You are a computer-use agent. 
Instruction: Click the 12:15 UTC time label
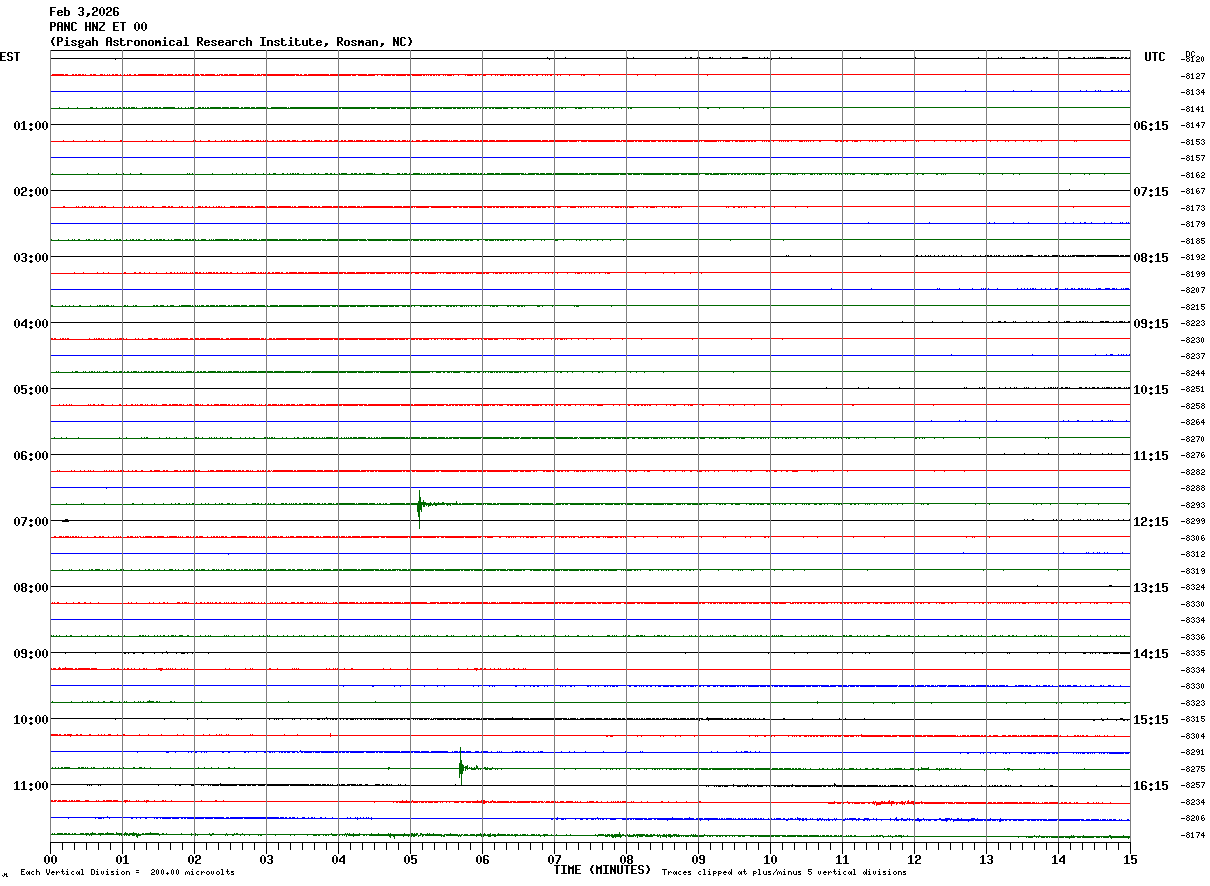pyautogui.click(x=1150, y=522)
